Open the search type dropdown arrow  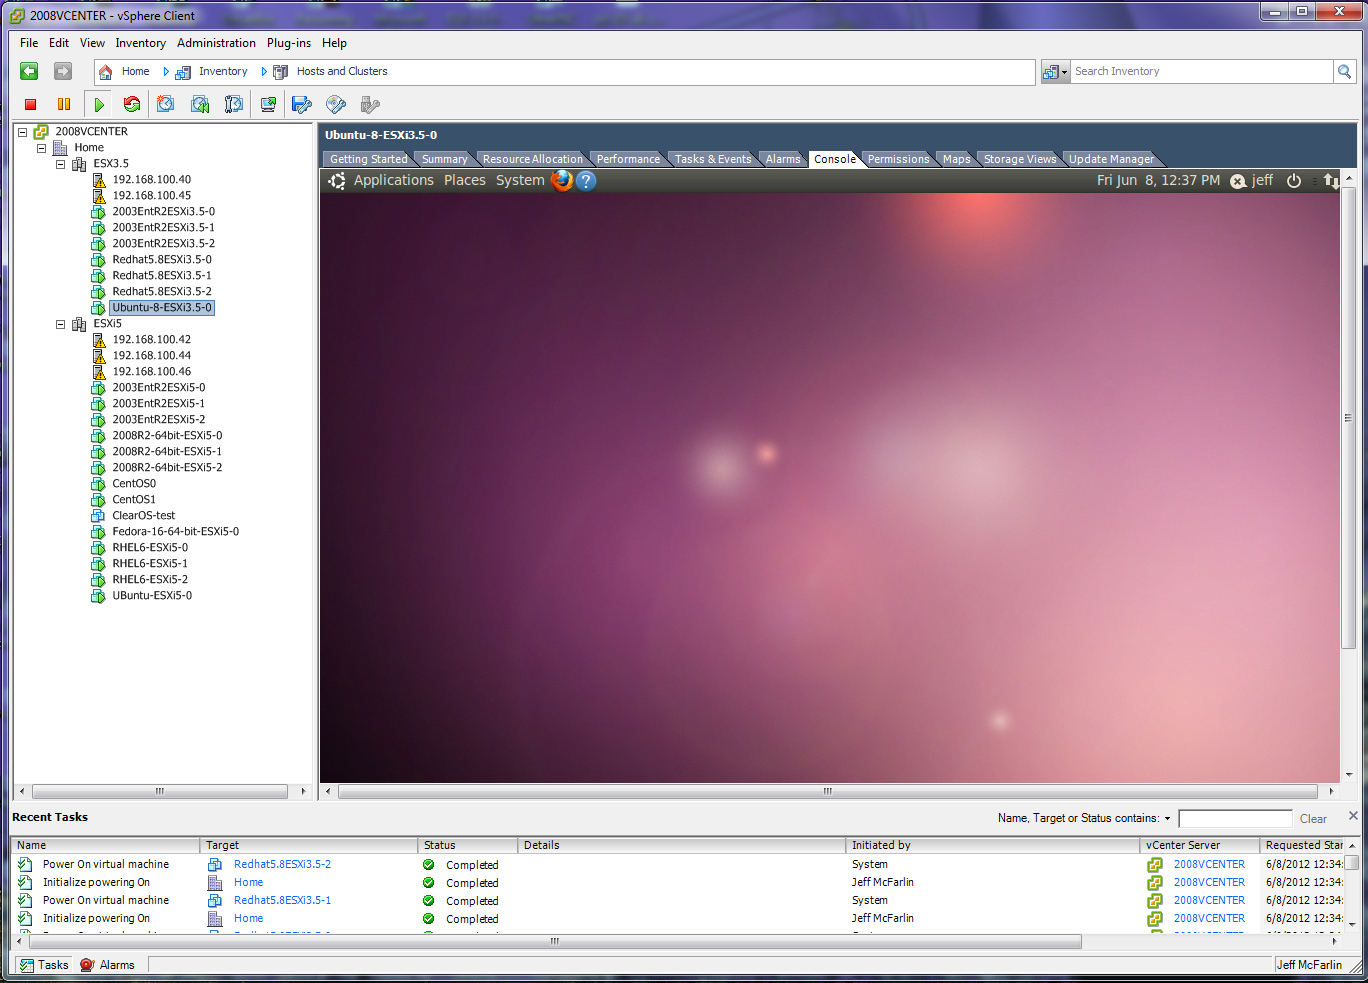coord(1065,72)
